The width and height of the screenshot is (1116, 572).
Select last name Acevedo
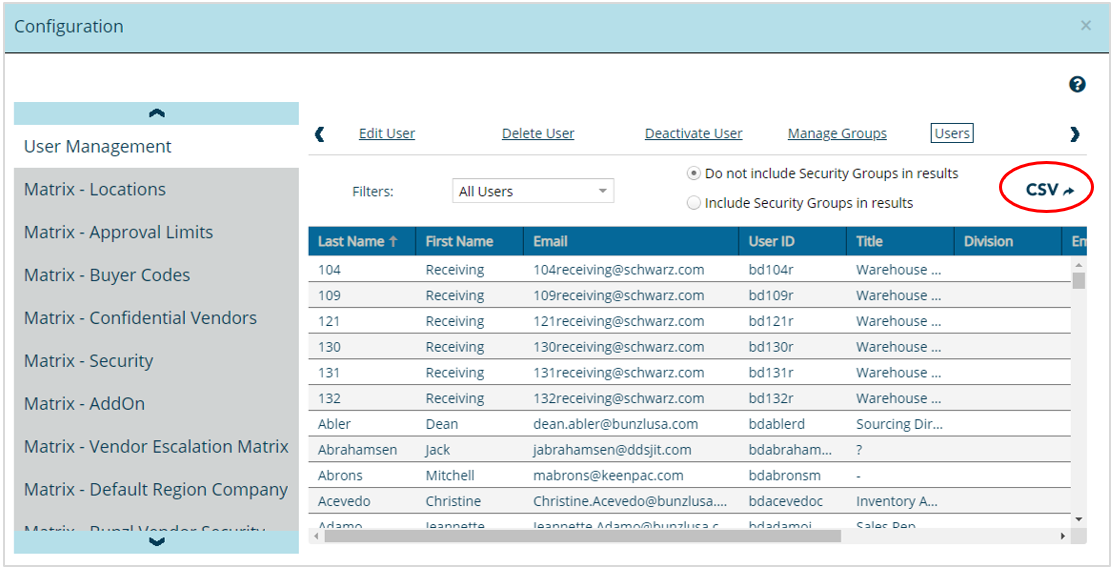pos(344,502)
